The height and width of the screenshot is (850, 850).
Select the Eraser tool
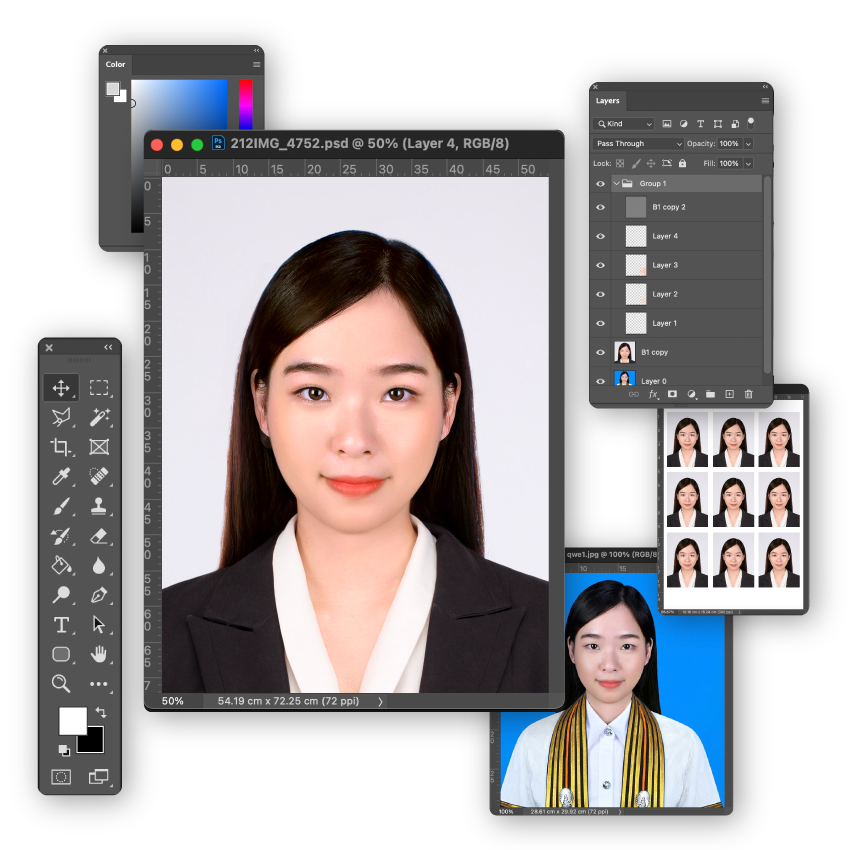(99, 536)
